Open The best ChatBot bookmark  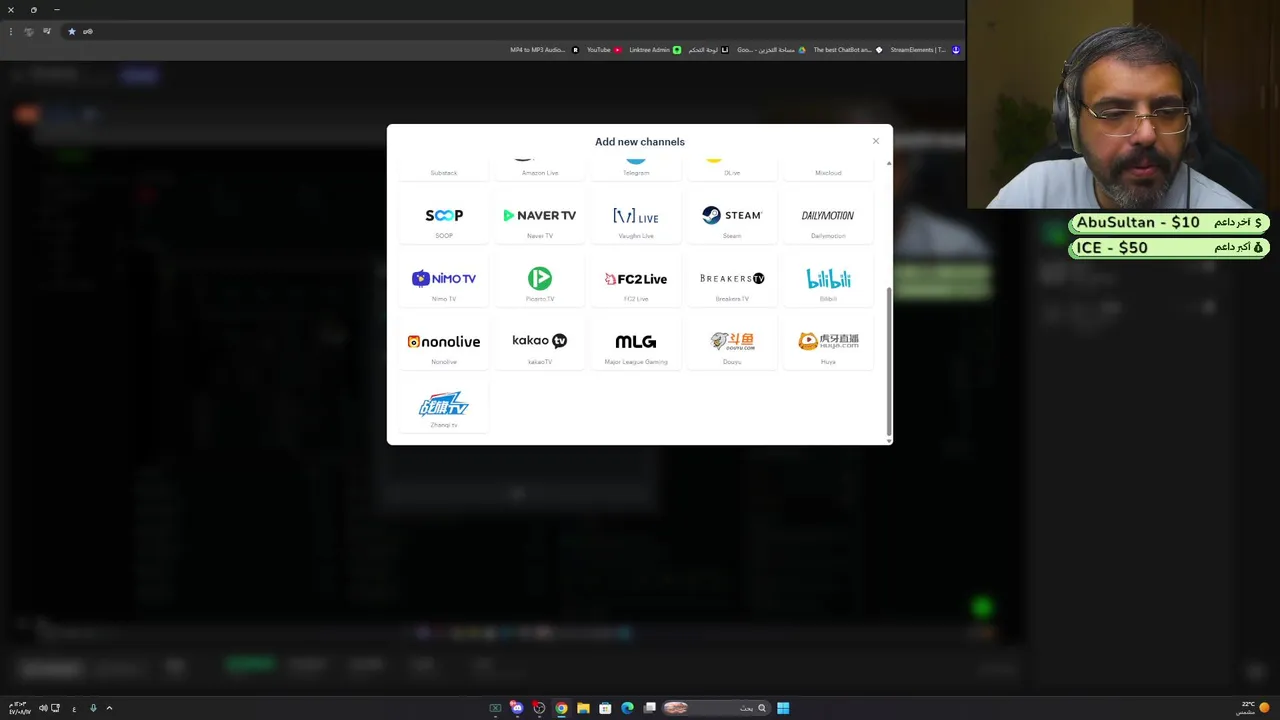pos(848,50)
